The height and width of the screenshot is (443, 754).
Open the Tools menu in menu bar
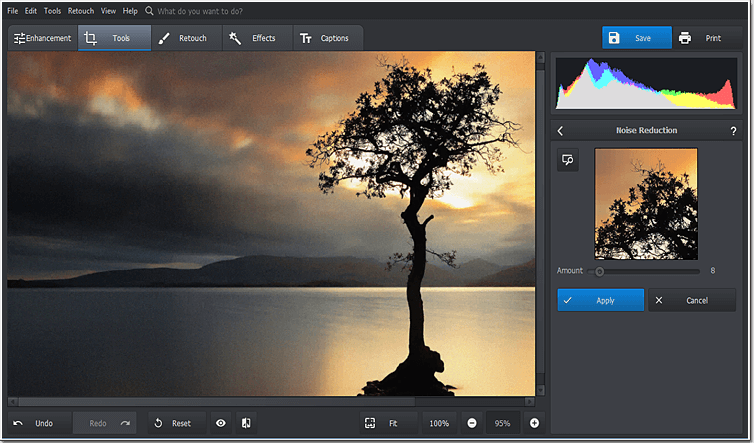(x=52, y=11)
